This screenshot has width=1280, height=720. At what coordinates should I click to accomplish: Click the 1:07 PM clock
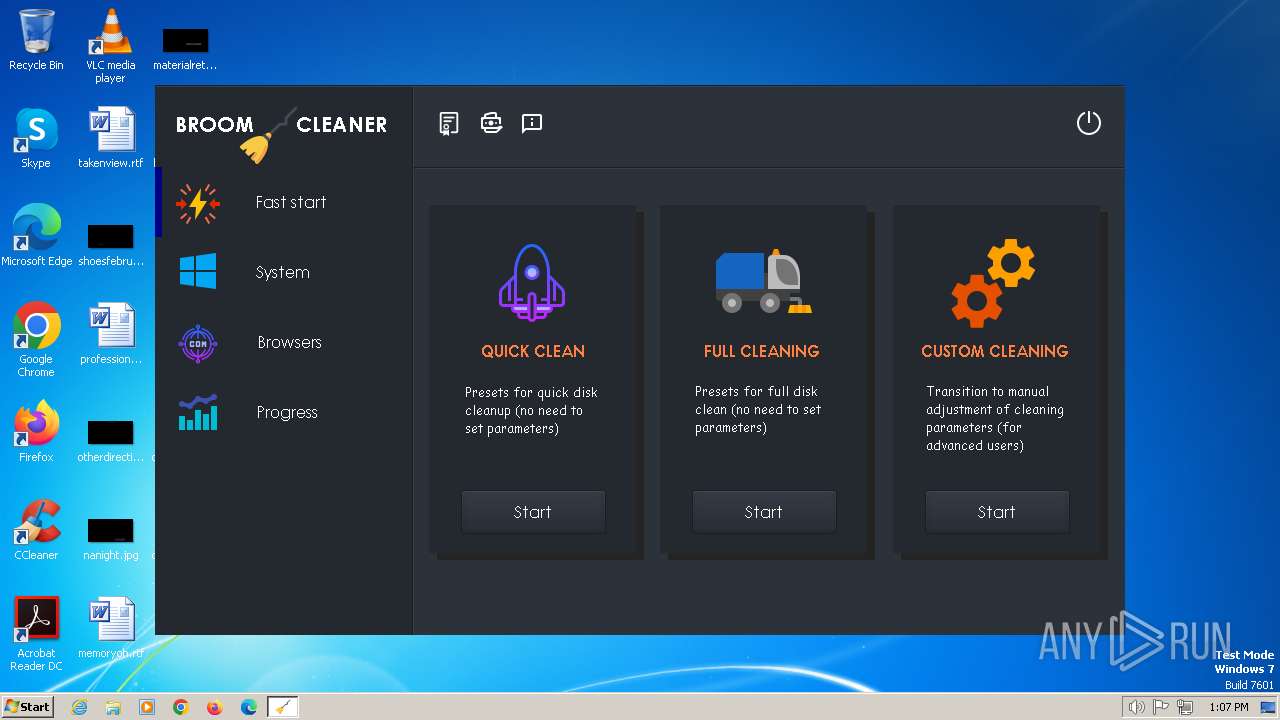click(1229, 707)
